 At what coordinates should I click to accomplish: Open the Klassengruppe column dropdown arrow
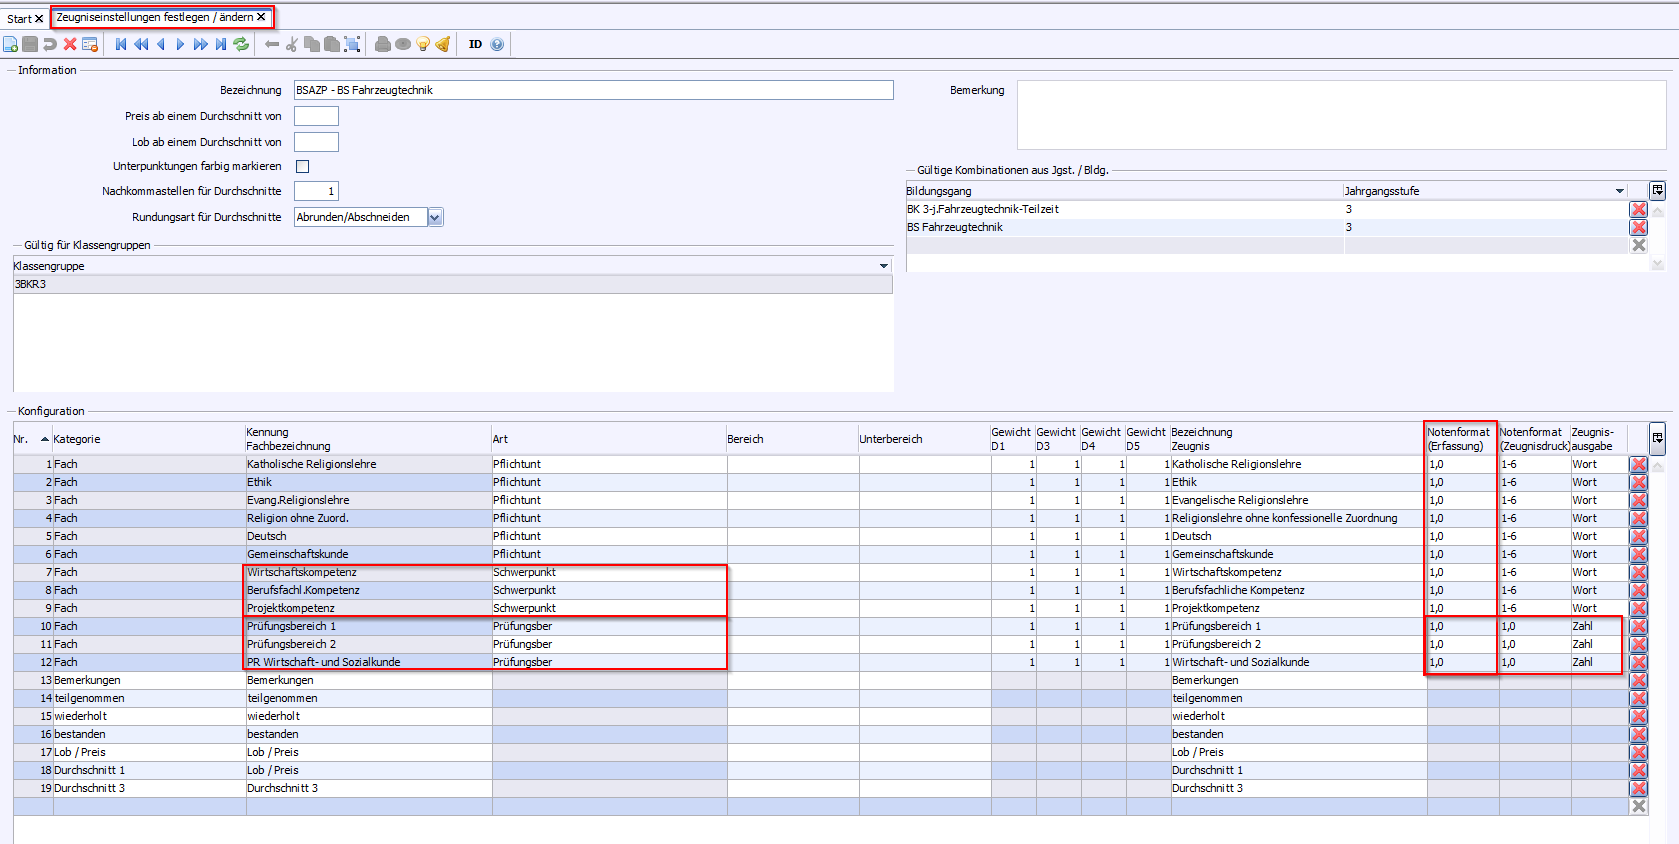pos(883,266)
